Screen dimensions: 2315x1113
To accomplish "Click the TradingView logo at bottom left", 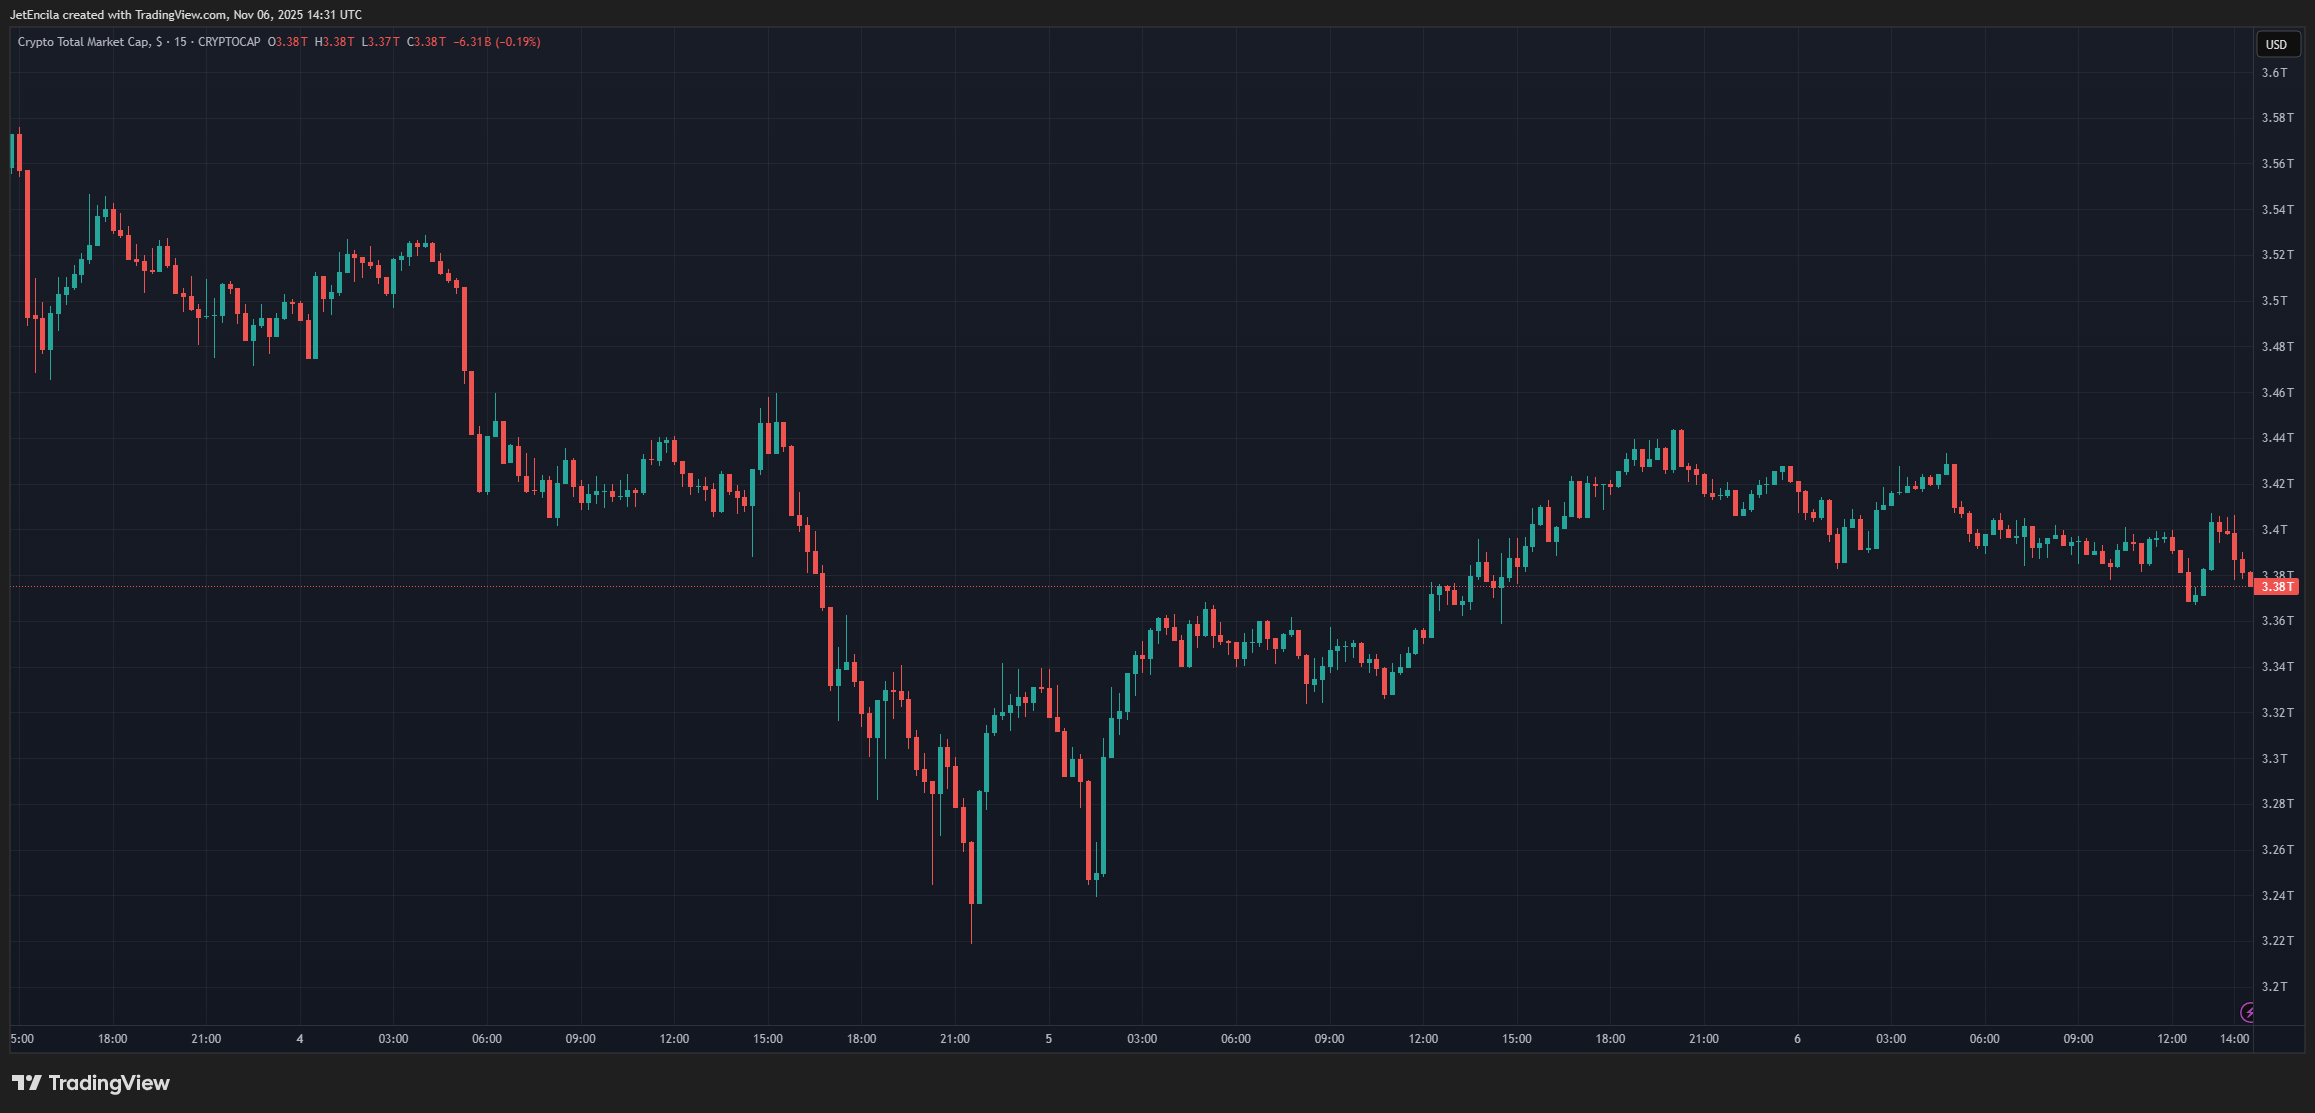I will tap(27, 1083).
